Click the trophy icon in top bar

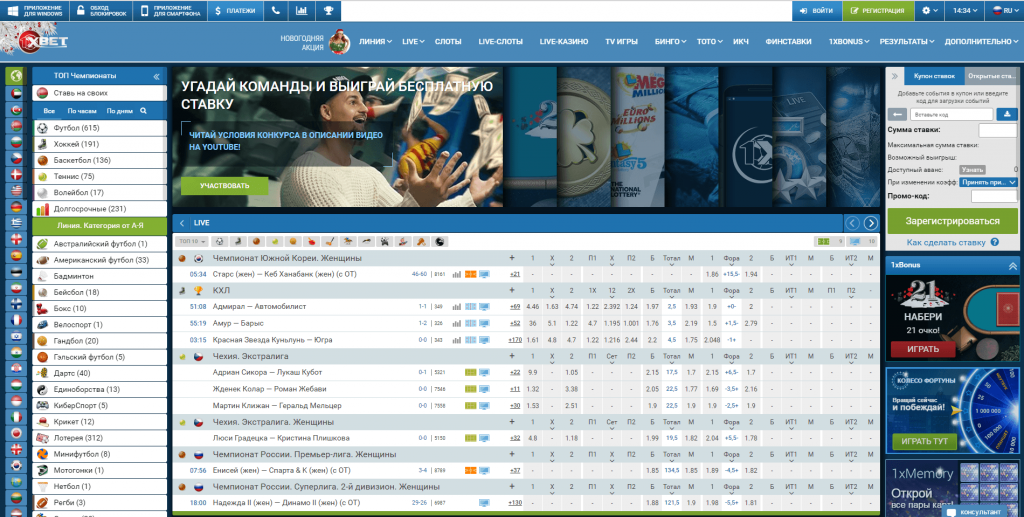pyautogui.click(x=327, y=10)
